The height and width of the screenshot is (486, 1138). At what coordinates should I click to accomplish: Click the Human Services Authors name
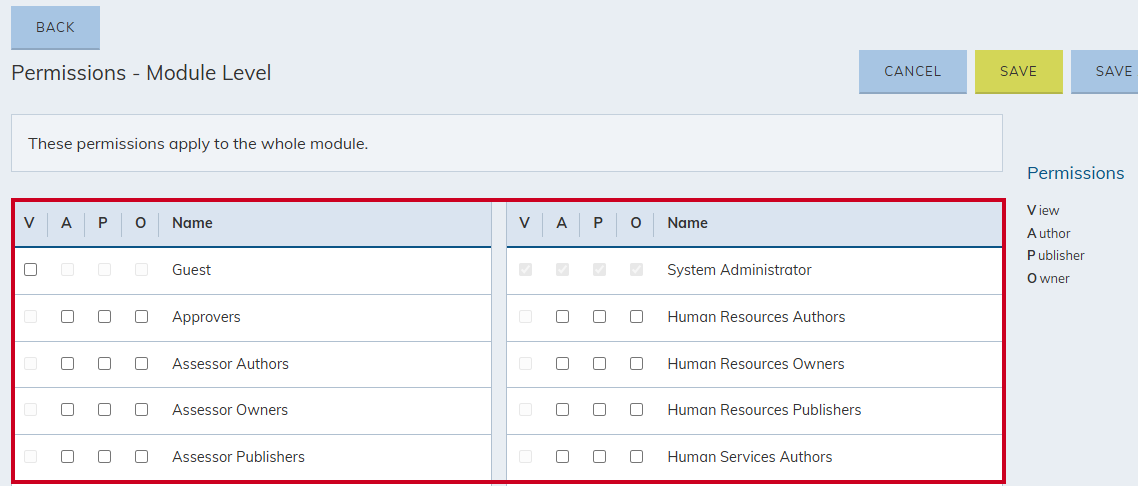750,457
